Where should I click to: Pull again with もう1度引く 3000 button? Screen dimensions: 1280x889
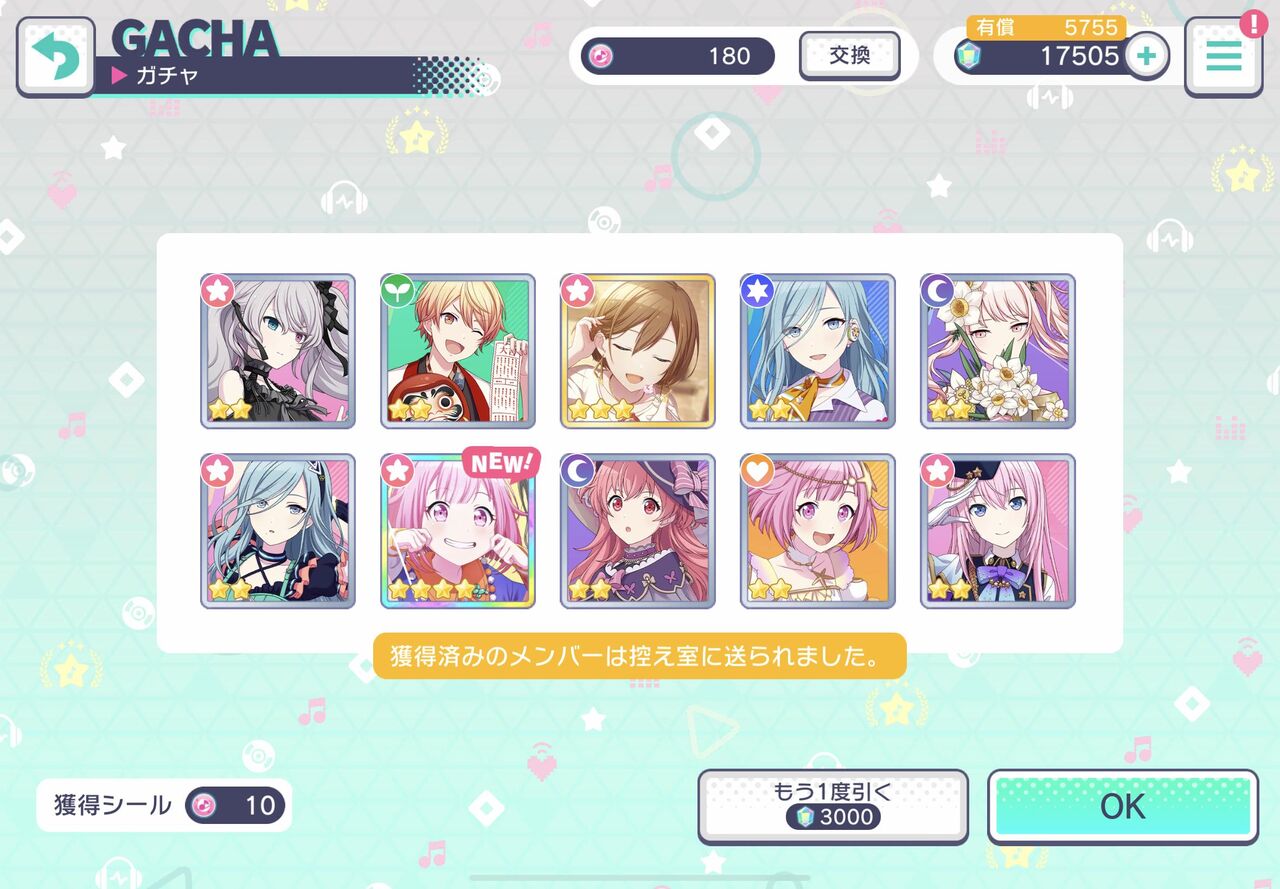tap(833, 806)
